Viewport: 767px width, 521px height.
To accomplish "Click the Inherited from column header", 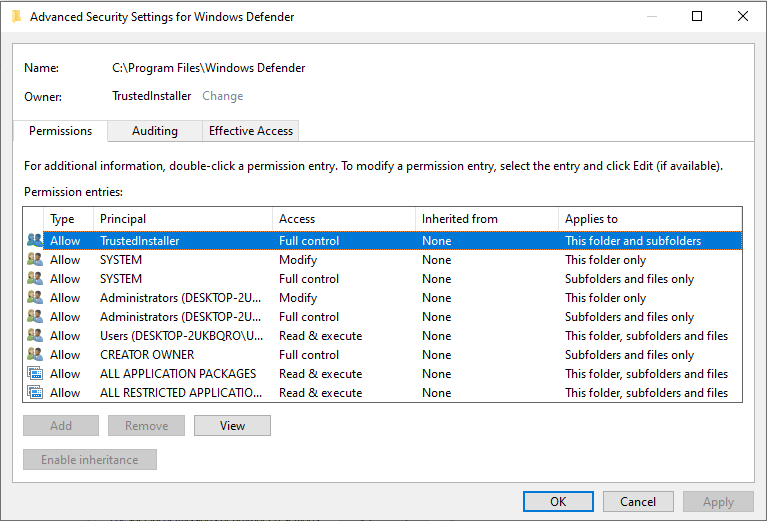I will [487, 219].
